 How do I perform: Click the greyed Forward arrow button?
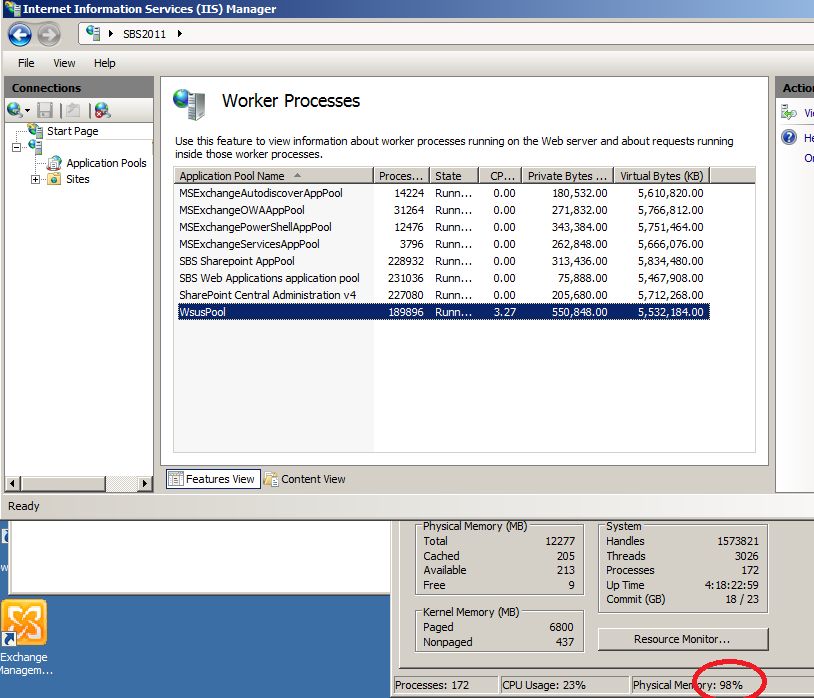49,35
